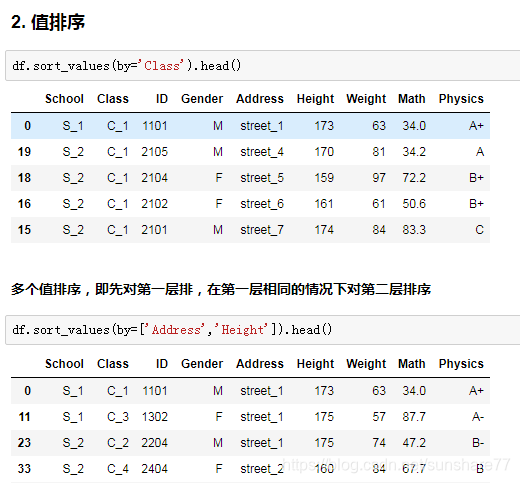Click Weight value '97'

[379, 178]
